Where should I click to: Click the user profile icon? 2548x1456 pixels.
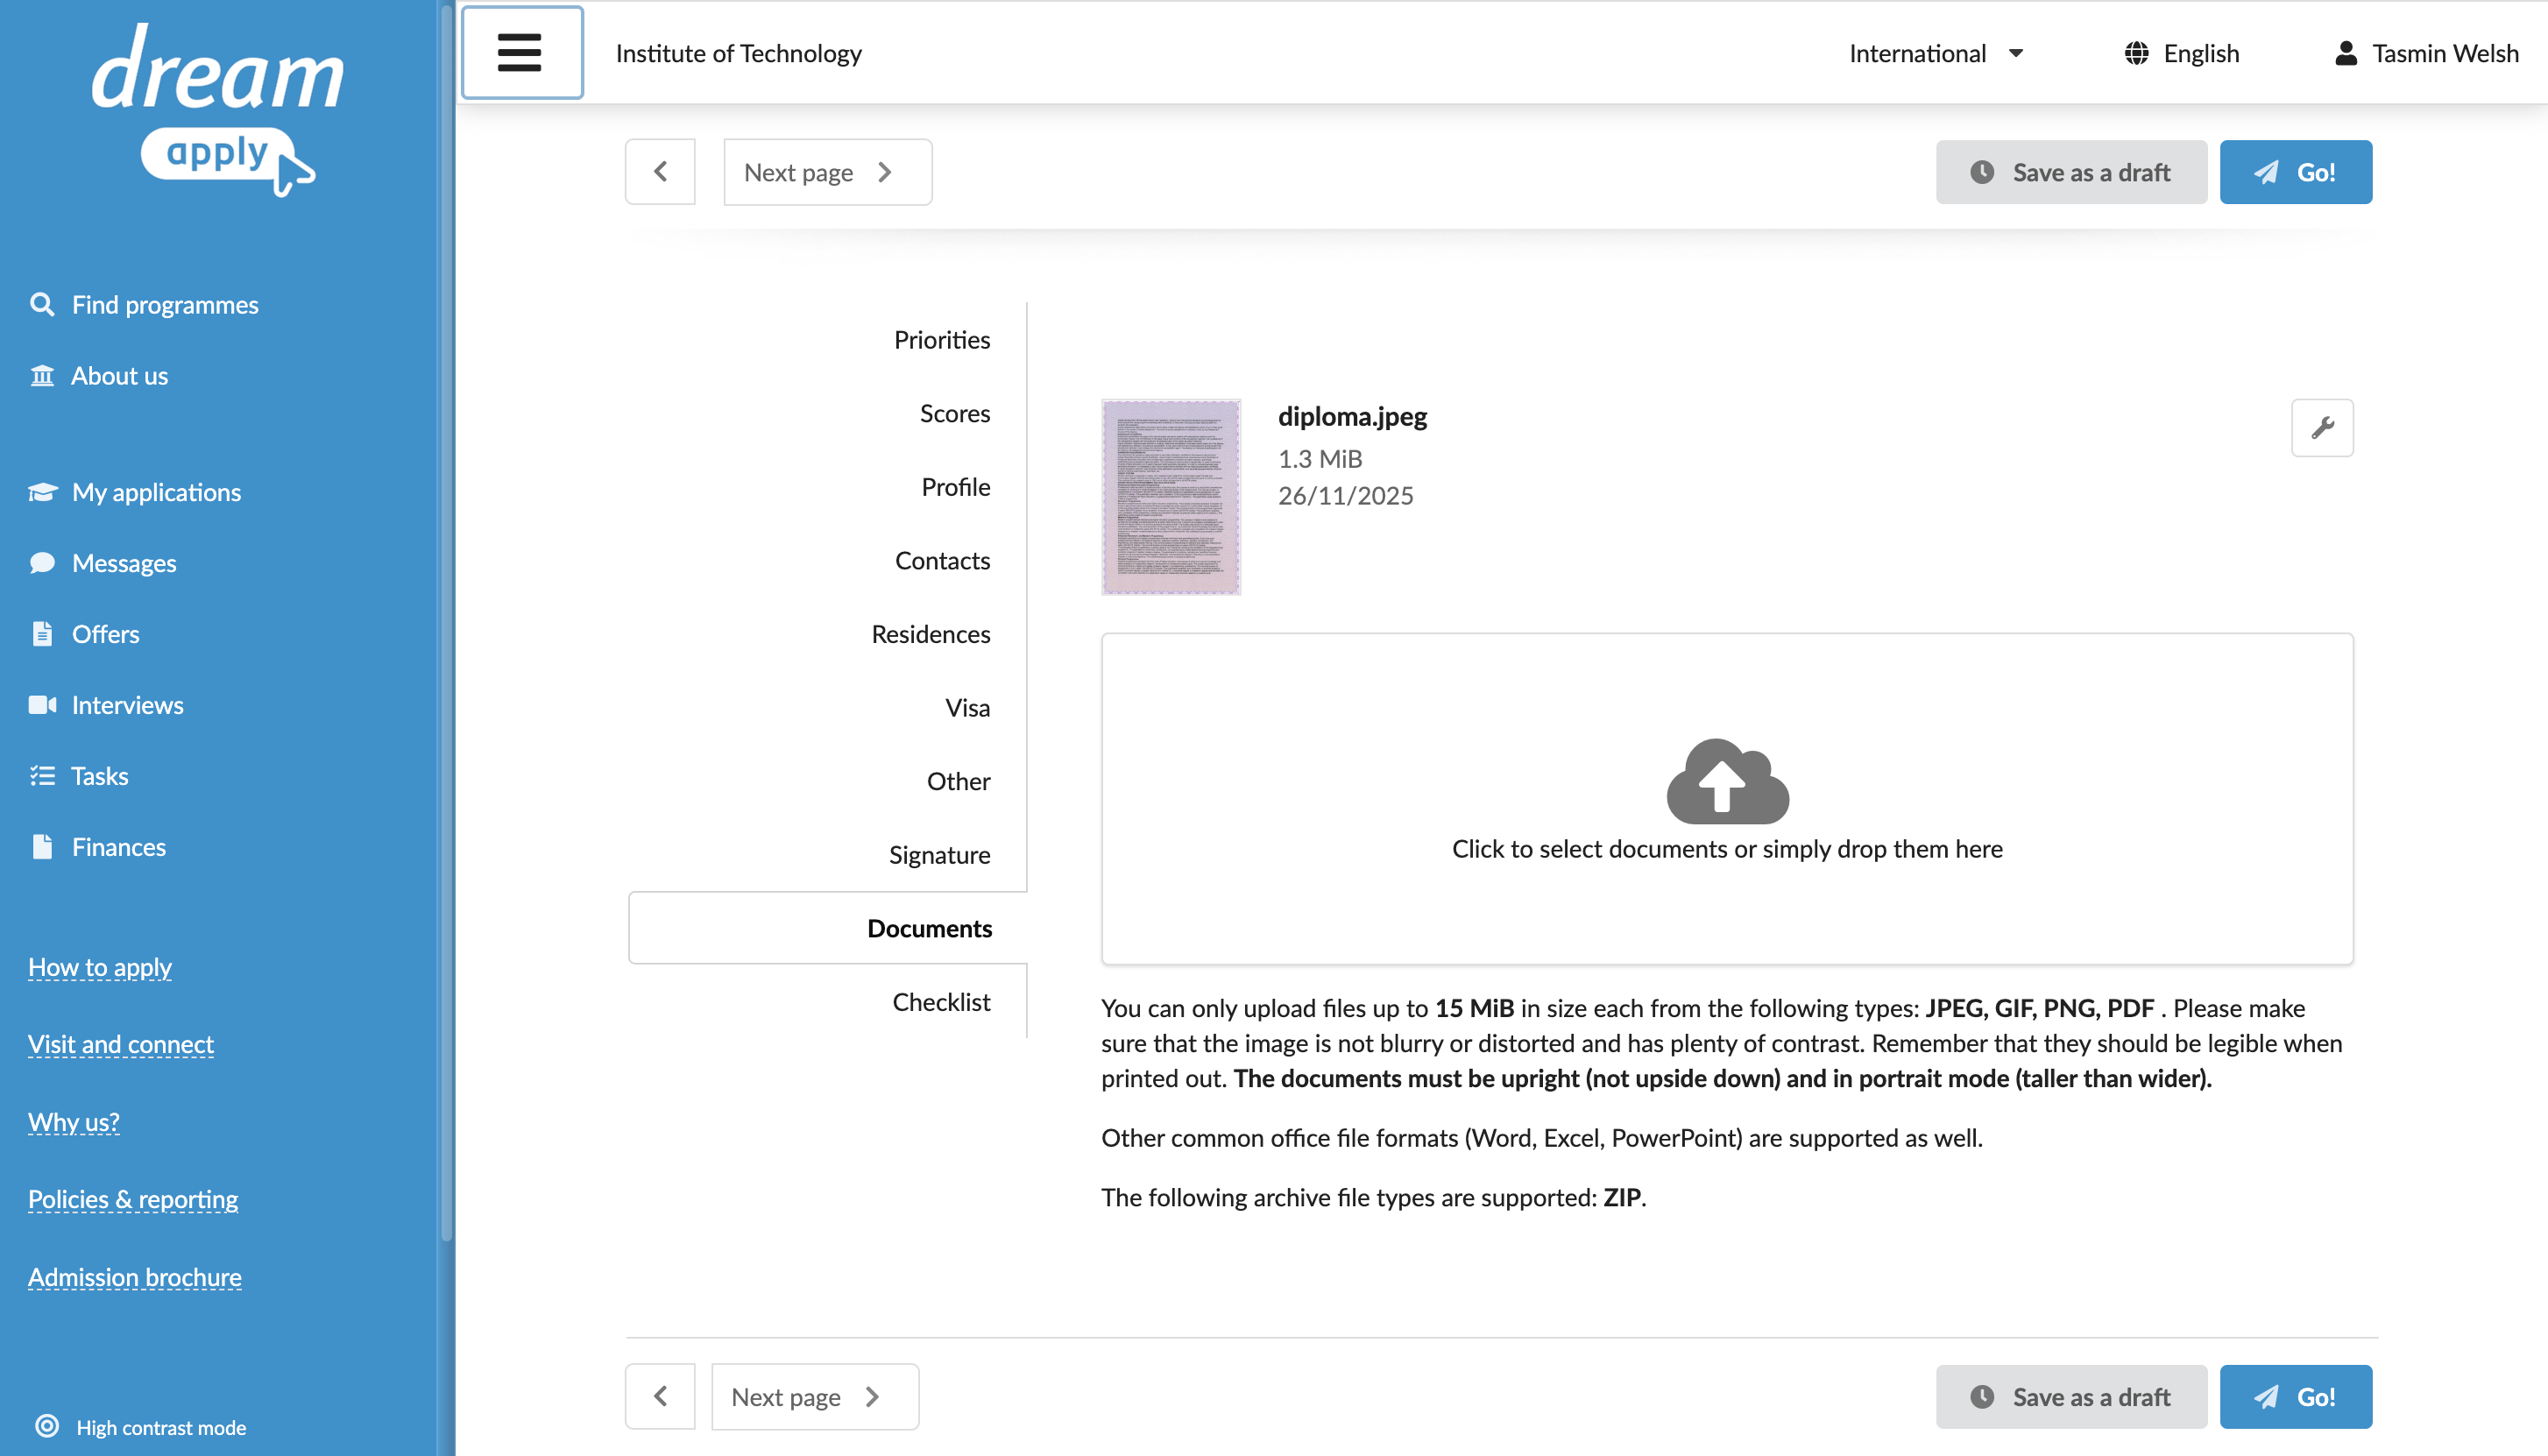pos(2346,53)
